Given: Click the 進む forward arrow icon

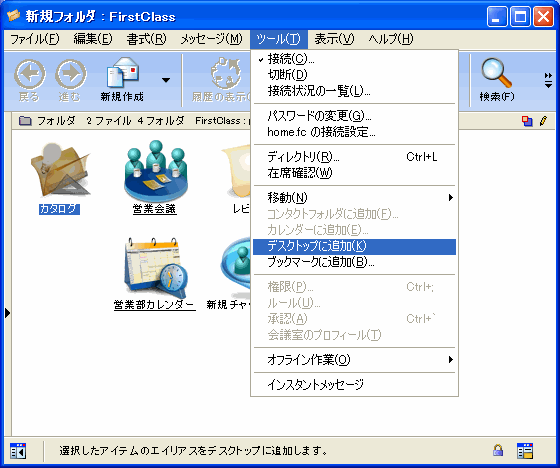Looking at the screenshot, I should pyautogui.click(x=71, y=74).
